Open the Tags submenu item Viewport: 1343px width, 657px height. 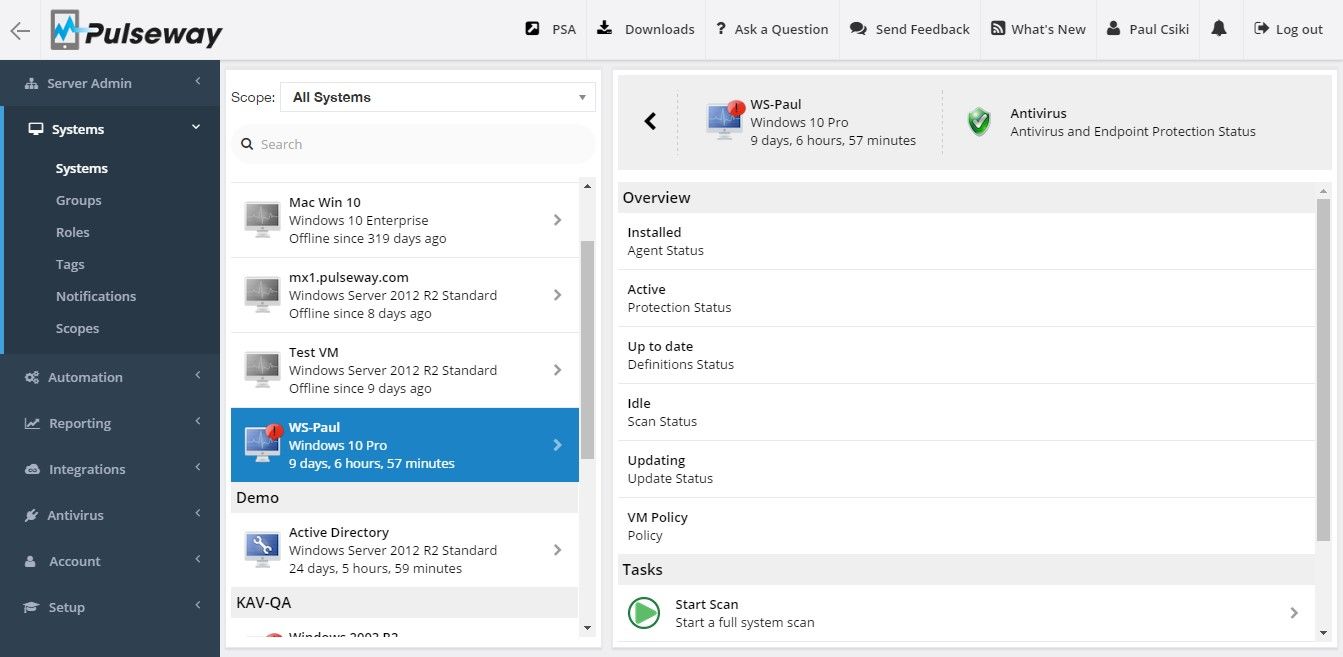pos(70,264)
